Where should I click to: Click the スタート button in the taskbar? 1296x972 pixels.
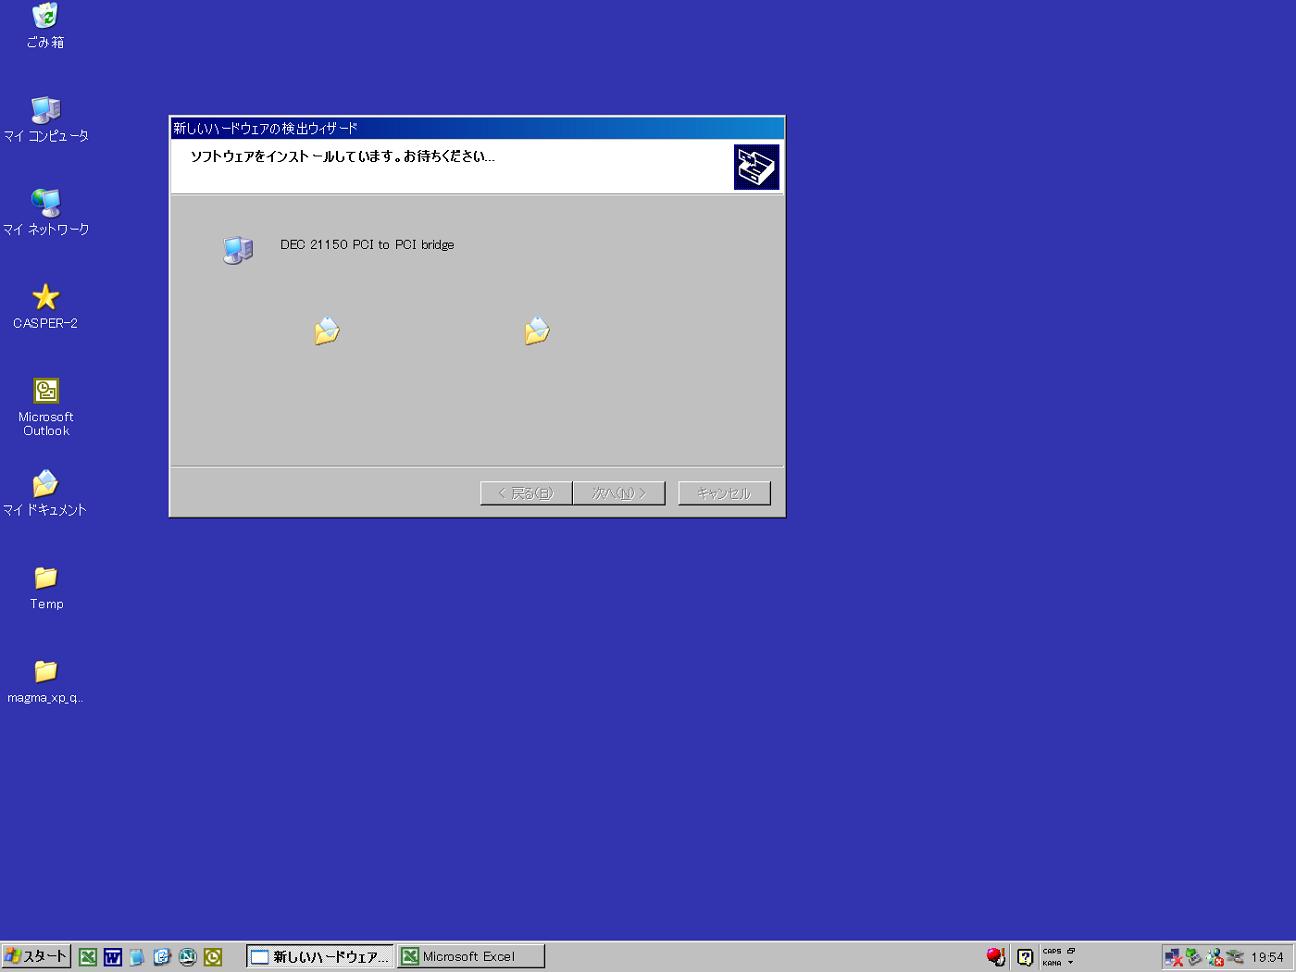tap(36, 957)
